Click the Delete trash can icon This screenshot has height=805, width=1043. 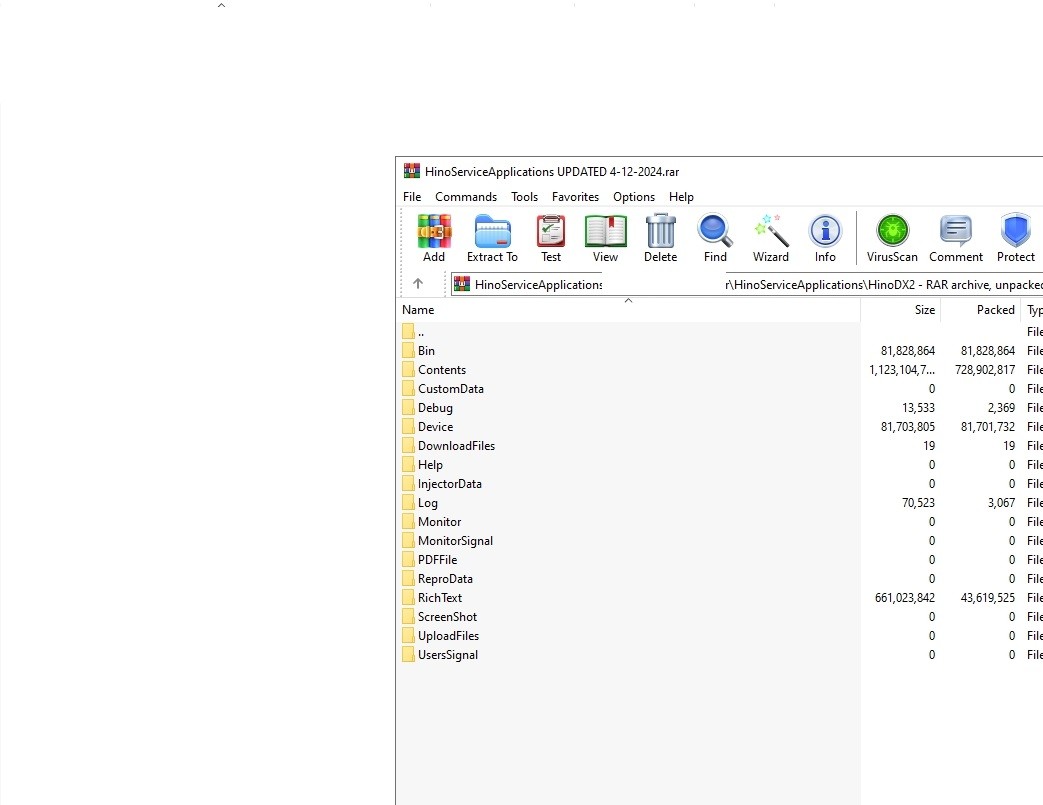(661, 232)
